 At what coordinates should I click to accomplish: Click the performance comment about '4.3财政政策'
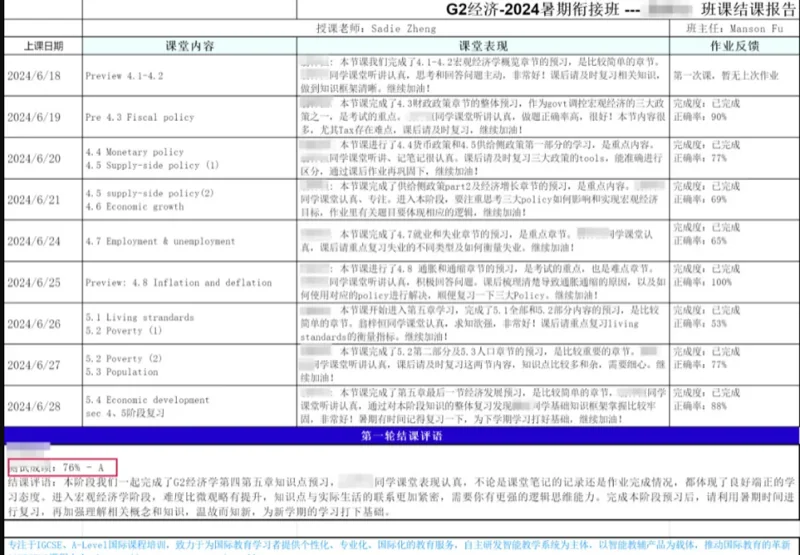(483, 116)
